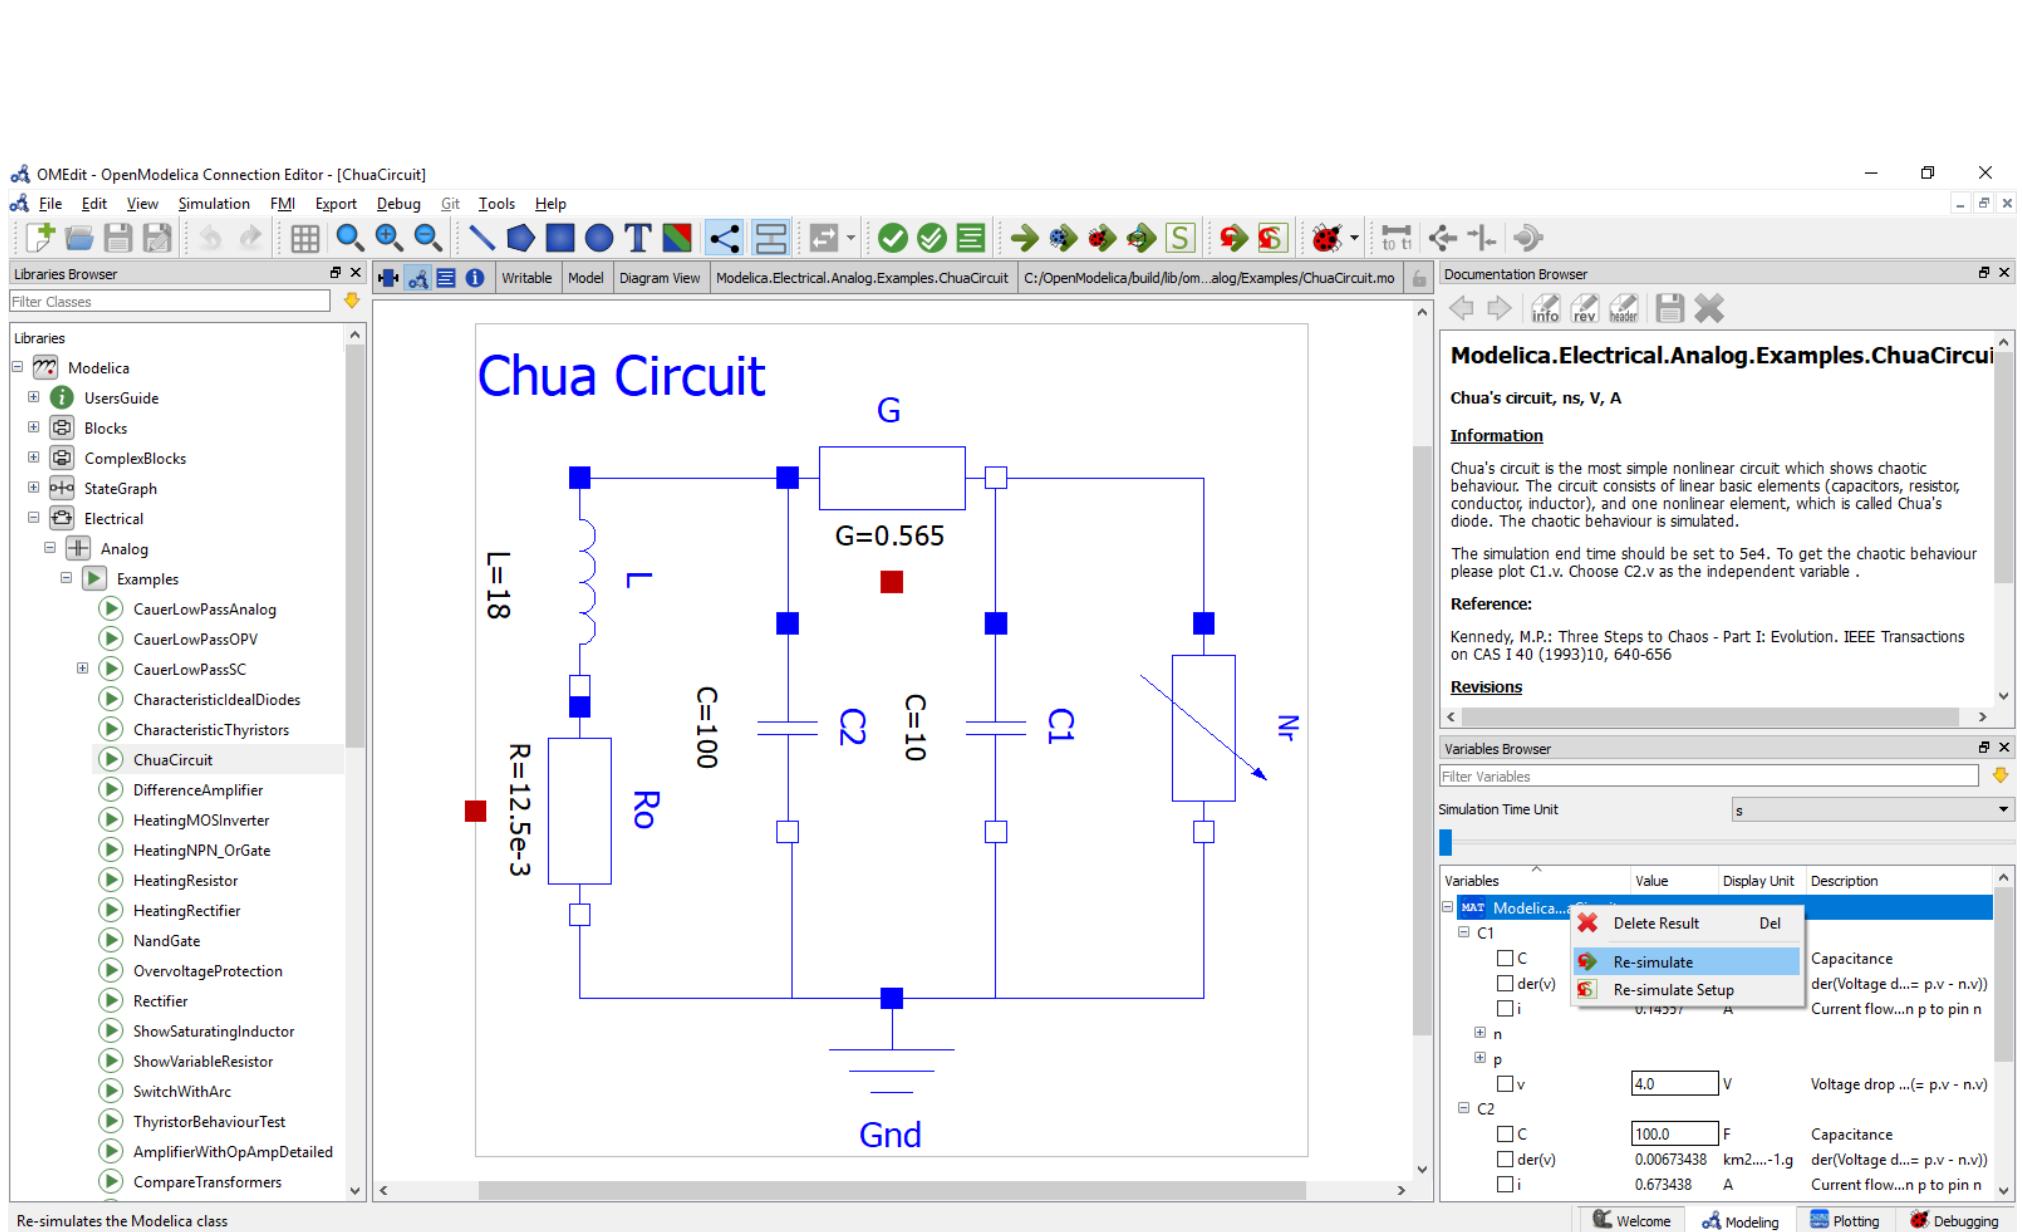
Task: Click the Check All Models double checkmark
Action: click(932, 238)
